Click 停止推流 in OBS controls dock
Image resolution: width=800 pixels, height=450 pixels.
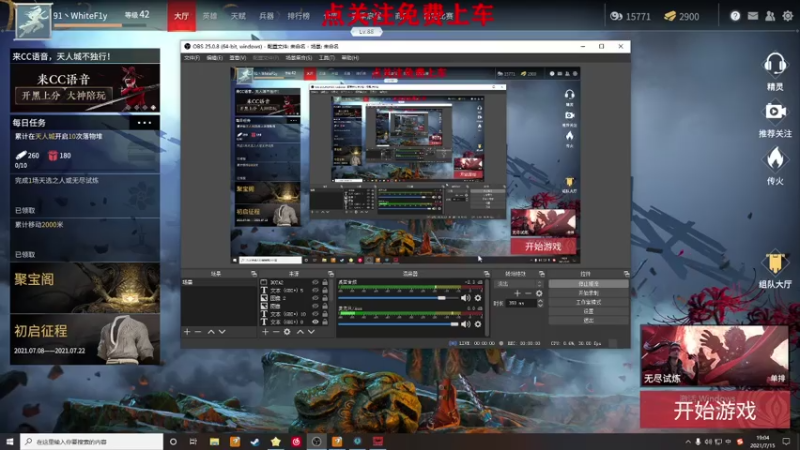tap(588, 284)
